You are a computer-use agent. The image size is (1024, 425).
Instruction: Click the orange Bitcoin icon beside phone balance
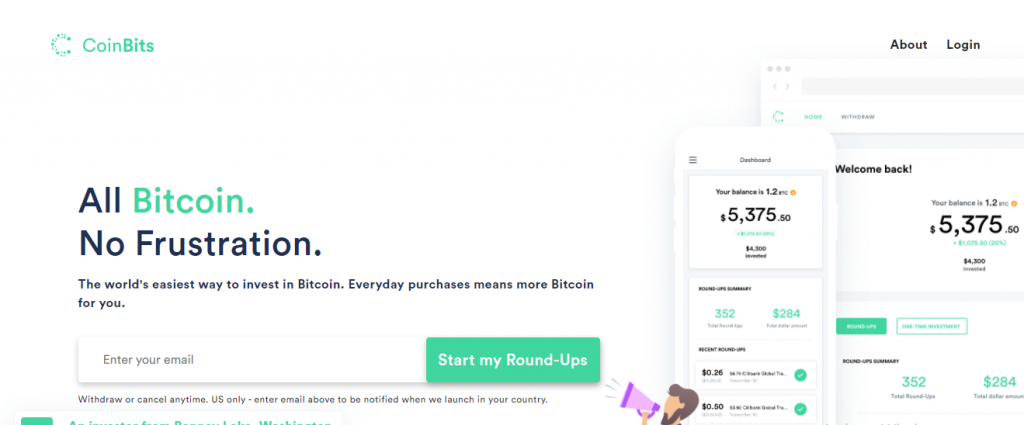tap(793, 193)
